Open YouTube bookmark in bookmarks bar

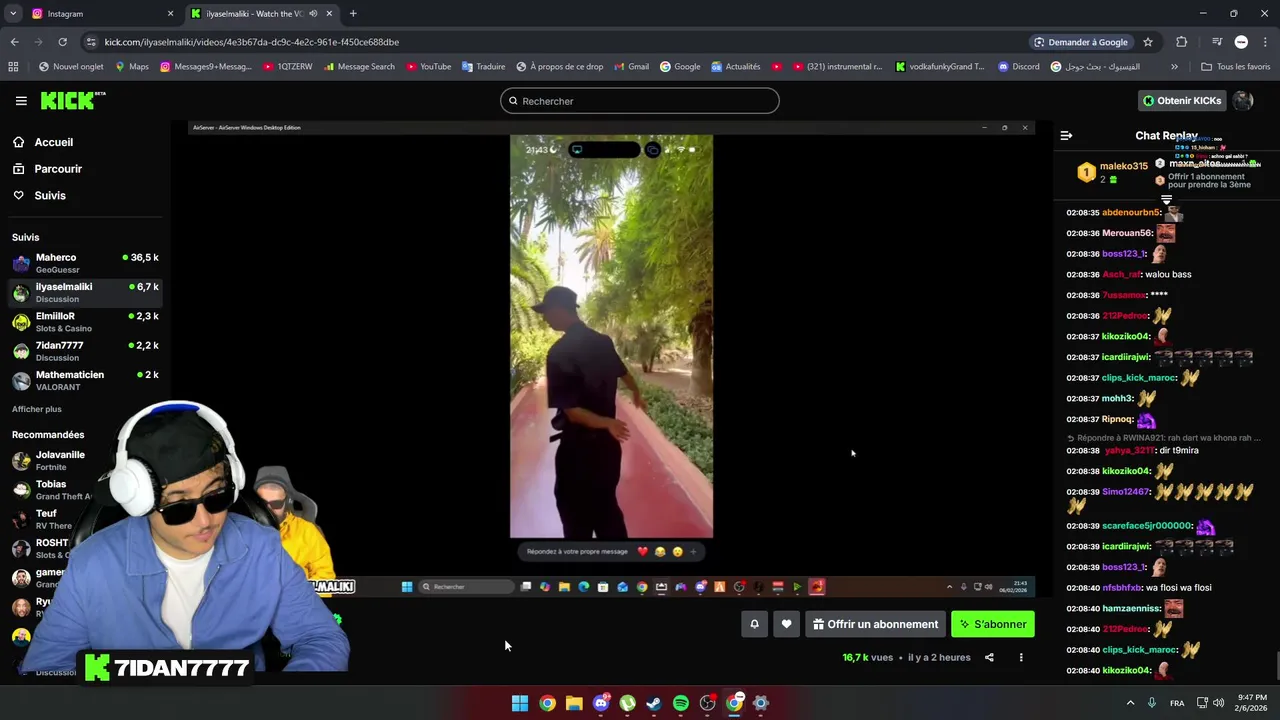[427, 67]
